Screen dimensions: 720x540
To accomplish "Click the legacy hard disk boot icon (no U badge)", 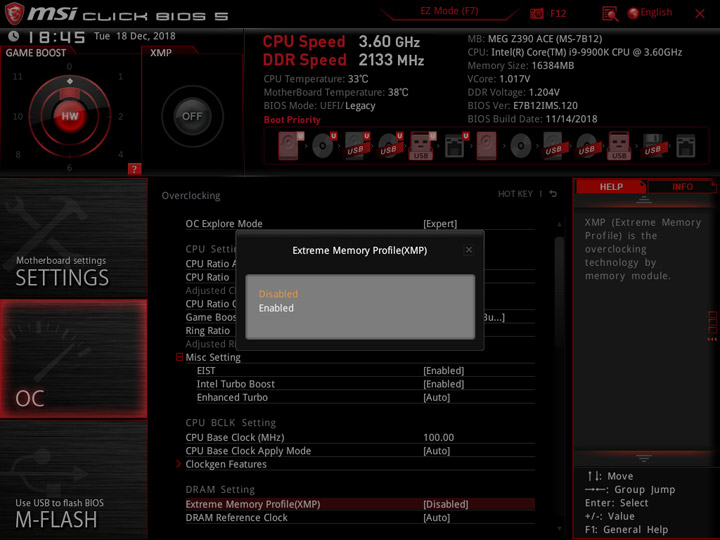I will coord(487,146).
